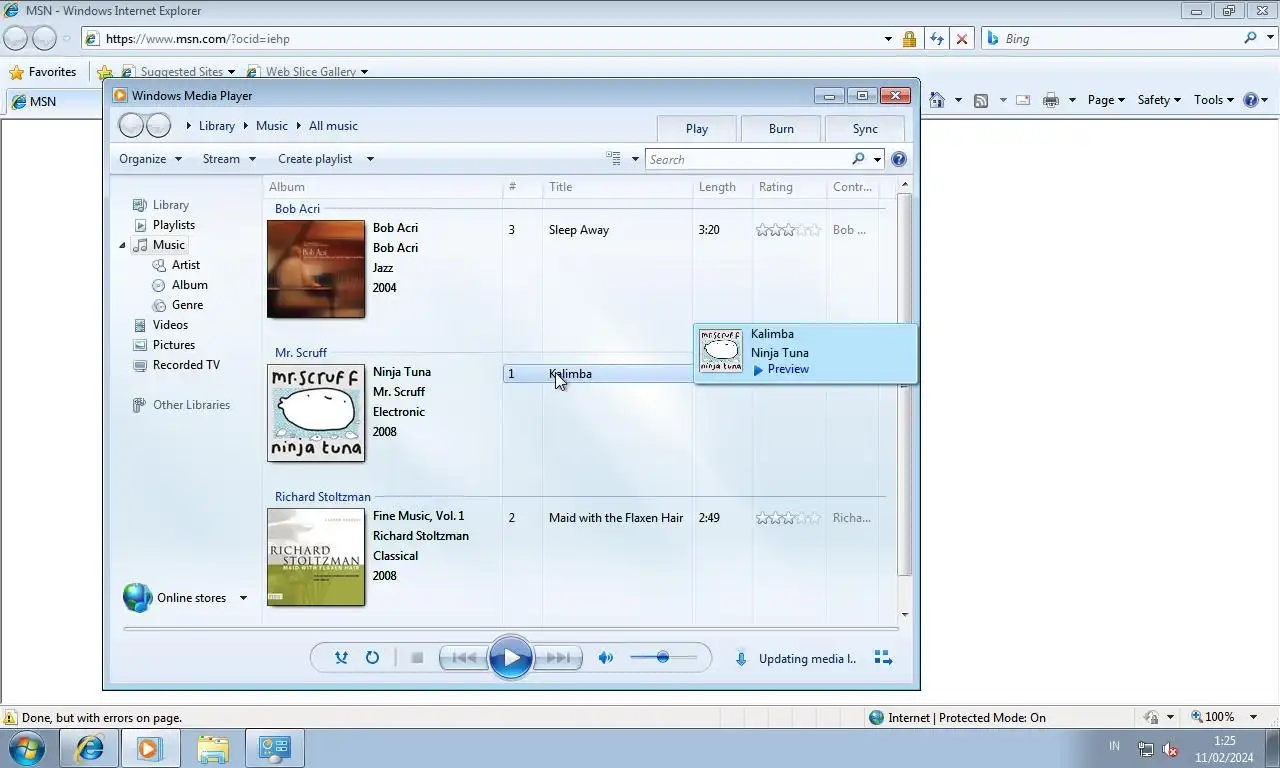Click Preview in the Kalimba popup
This screenshot has width=1280, height=768.
781,369
